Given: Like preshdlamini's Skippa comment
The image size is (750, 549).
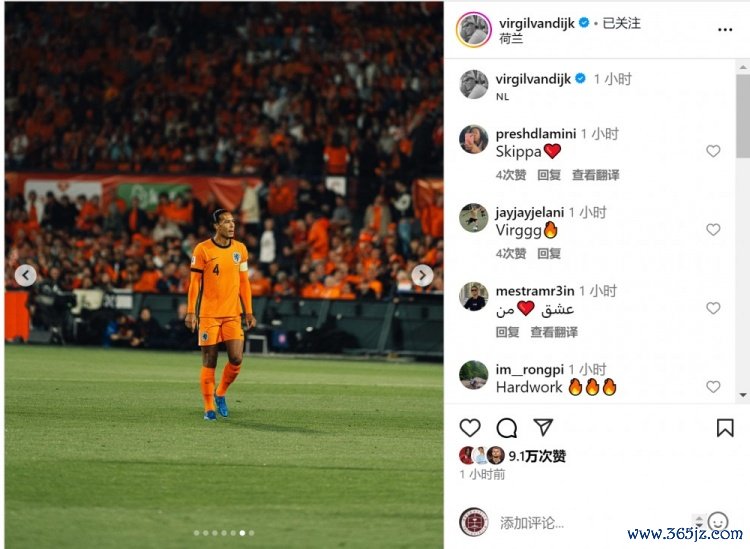Looking at the screenshot, I should tap(713, 151).
